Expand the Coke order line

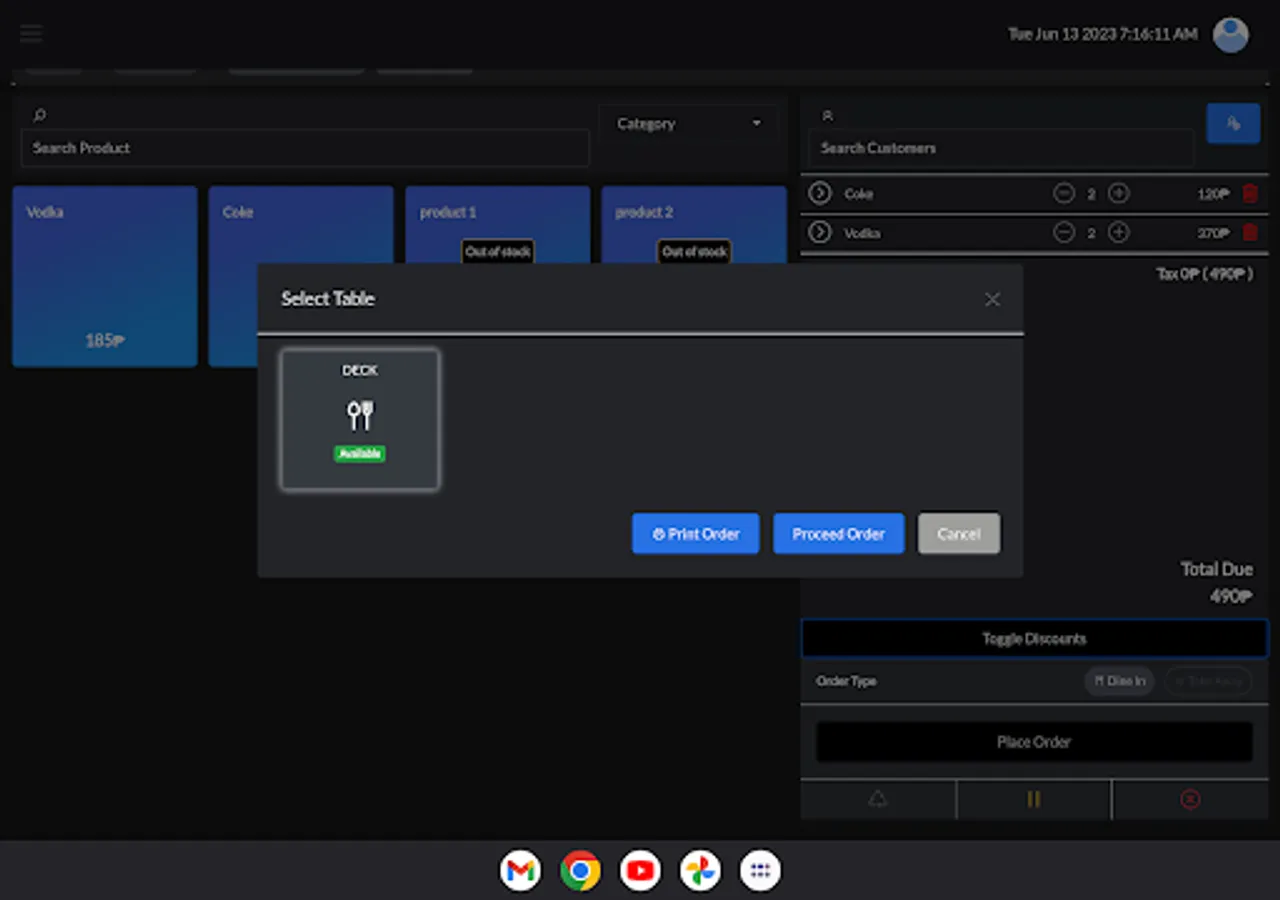click(x=820, y=193)
